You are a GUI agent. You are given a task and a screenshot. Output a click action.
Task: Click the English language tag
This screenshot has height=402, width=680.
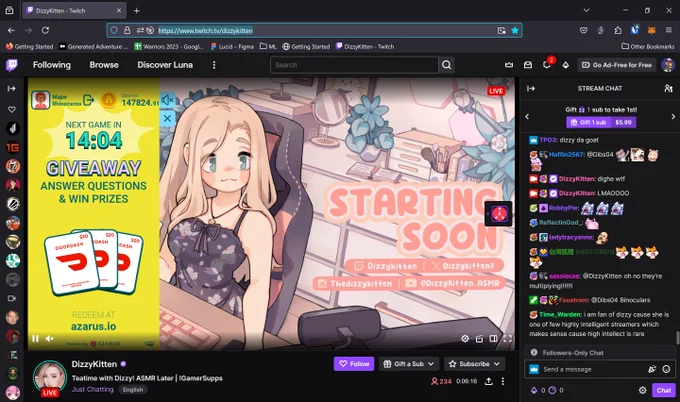click(x=133, y=389)
